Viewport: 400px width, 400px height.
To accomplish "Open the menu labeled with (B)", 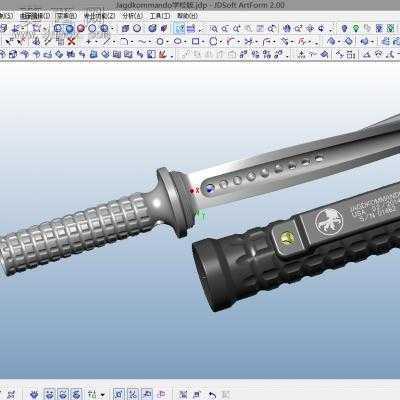I will 66,16.
